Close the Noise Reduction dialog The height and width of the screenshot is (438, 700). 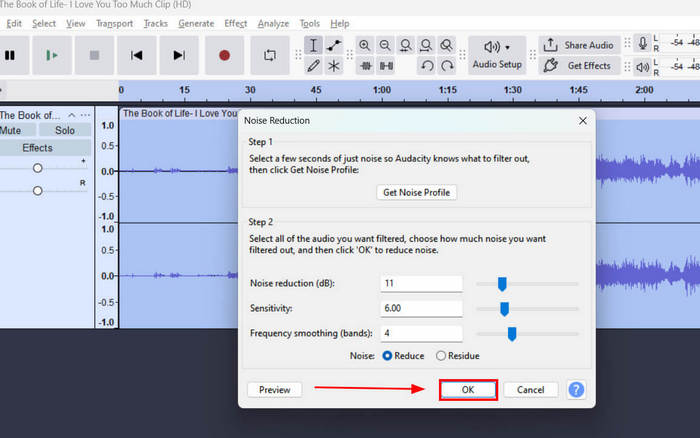(x=583, y=121)
